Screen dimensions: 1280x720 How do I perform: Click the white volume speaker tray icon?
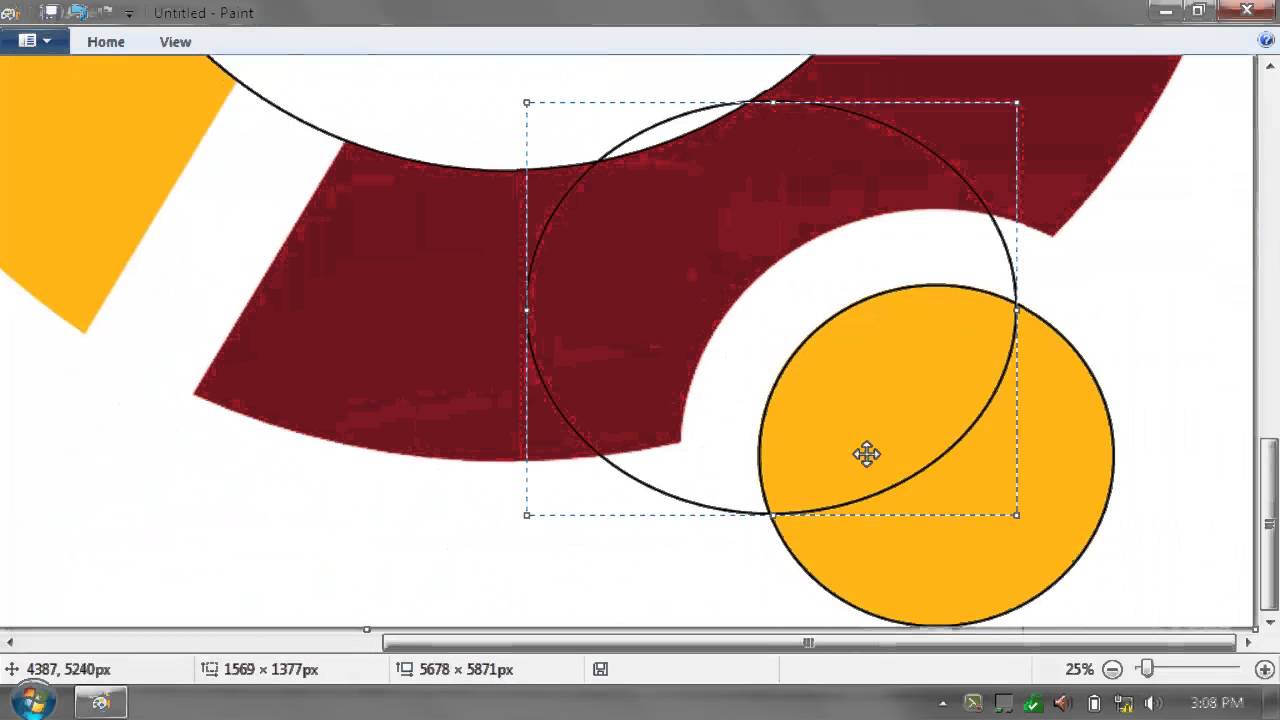1153,703
